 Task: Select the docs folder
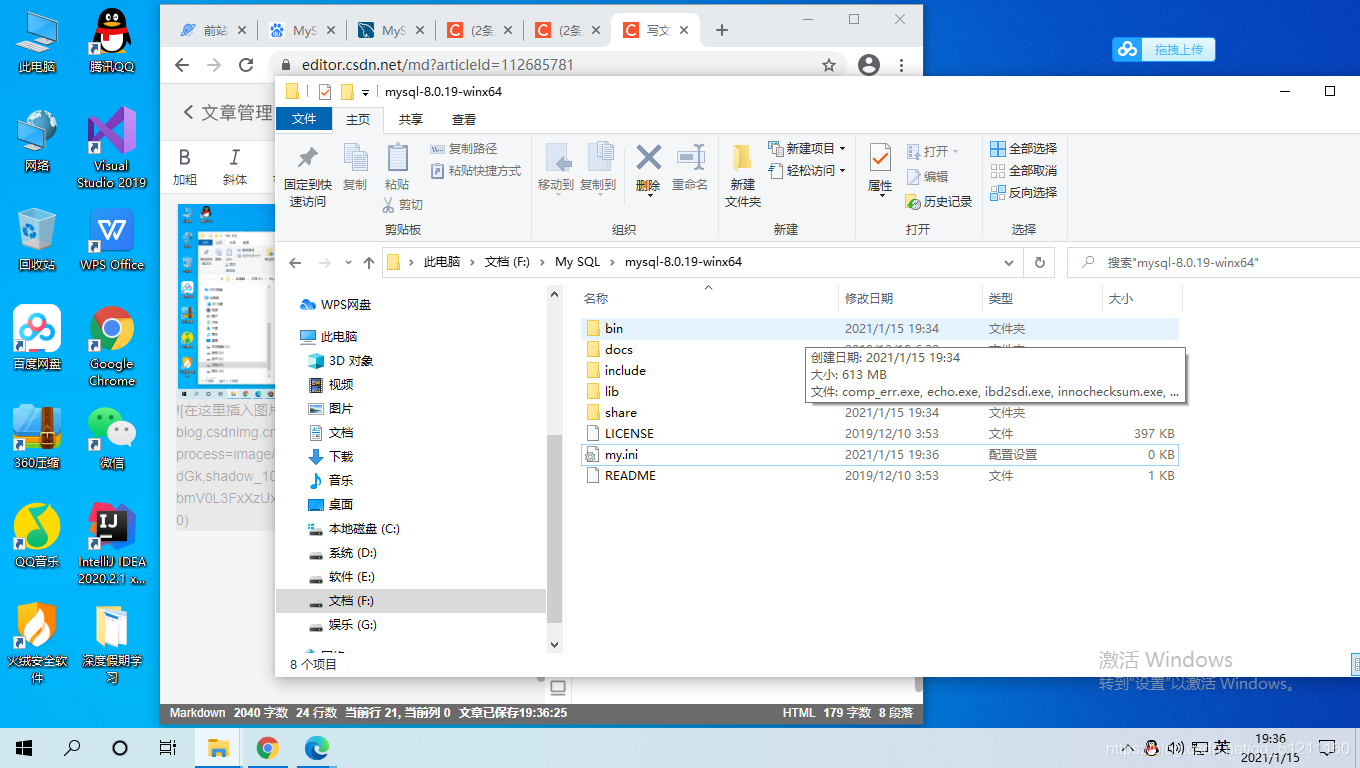click(618, 349)
